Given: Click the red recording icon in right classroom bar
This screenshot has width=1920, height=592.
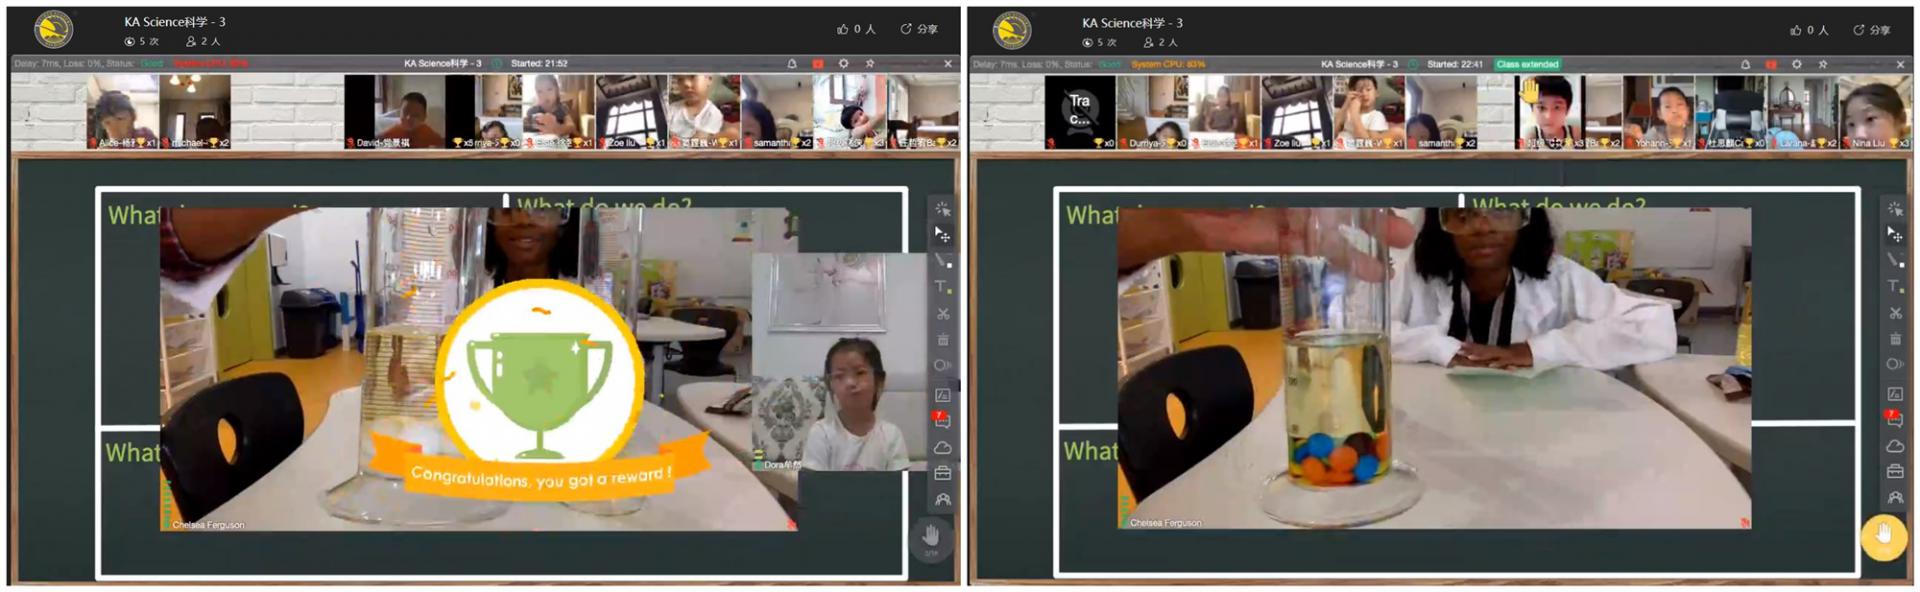Looking at the screenshot, I should [x=1771, y=64].
